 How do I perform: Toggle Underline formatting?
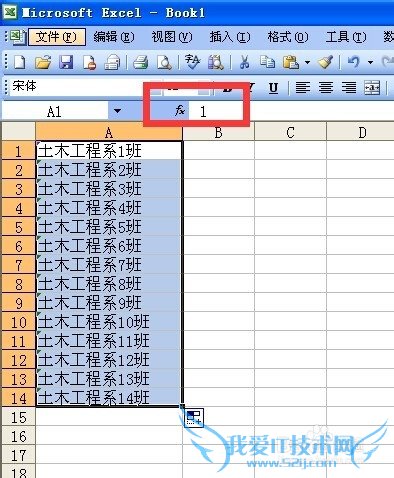[273, 88]
